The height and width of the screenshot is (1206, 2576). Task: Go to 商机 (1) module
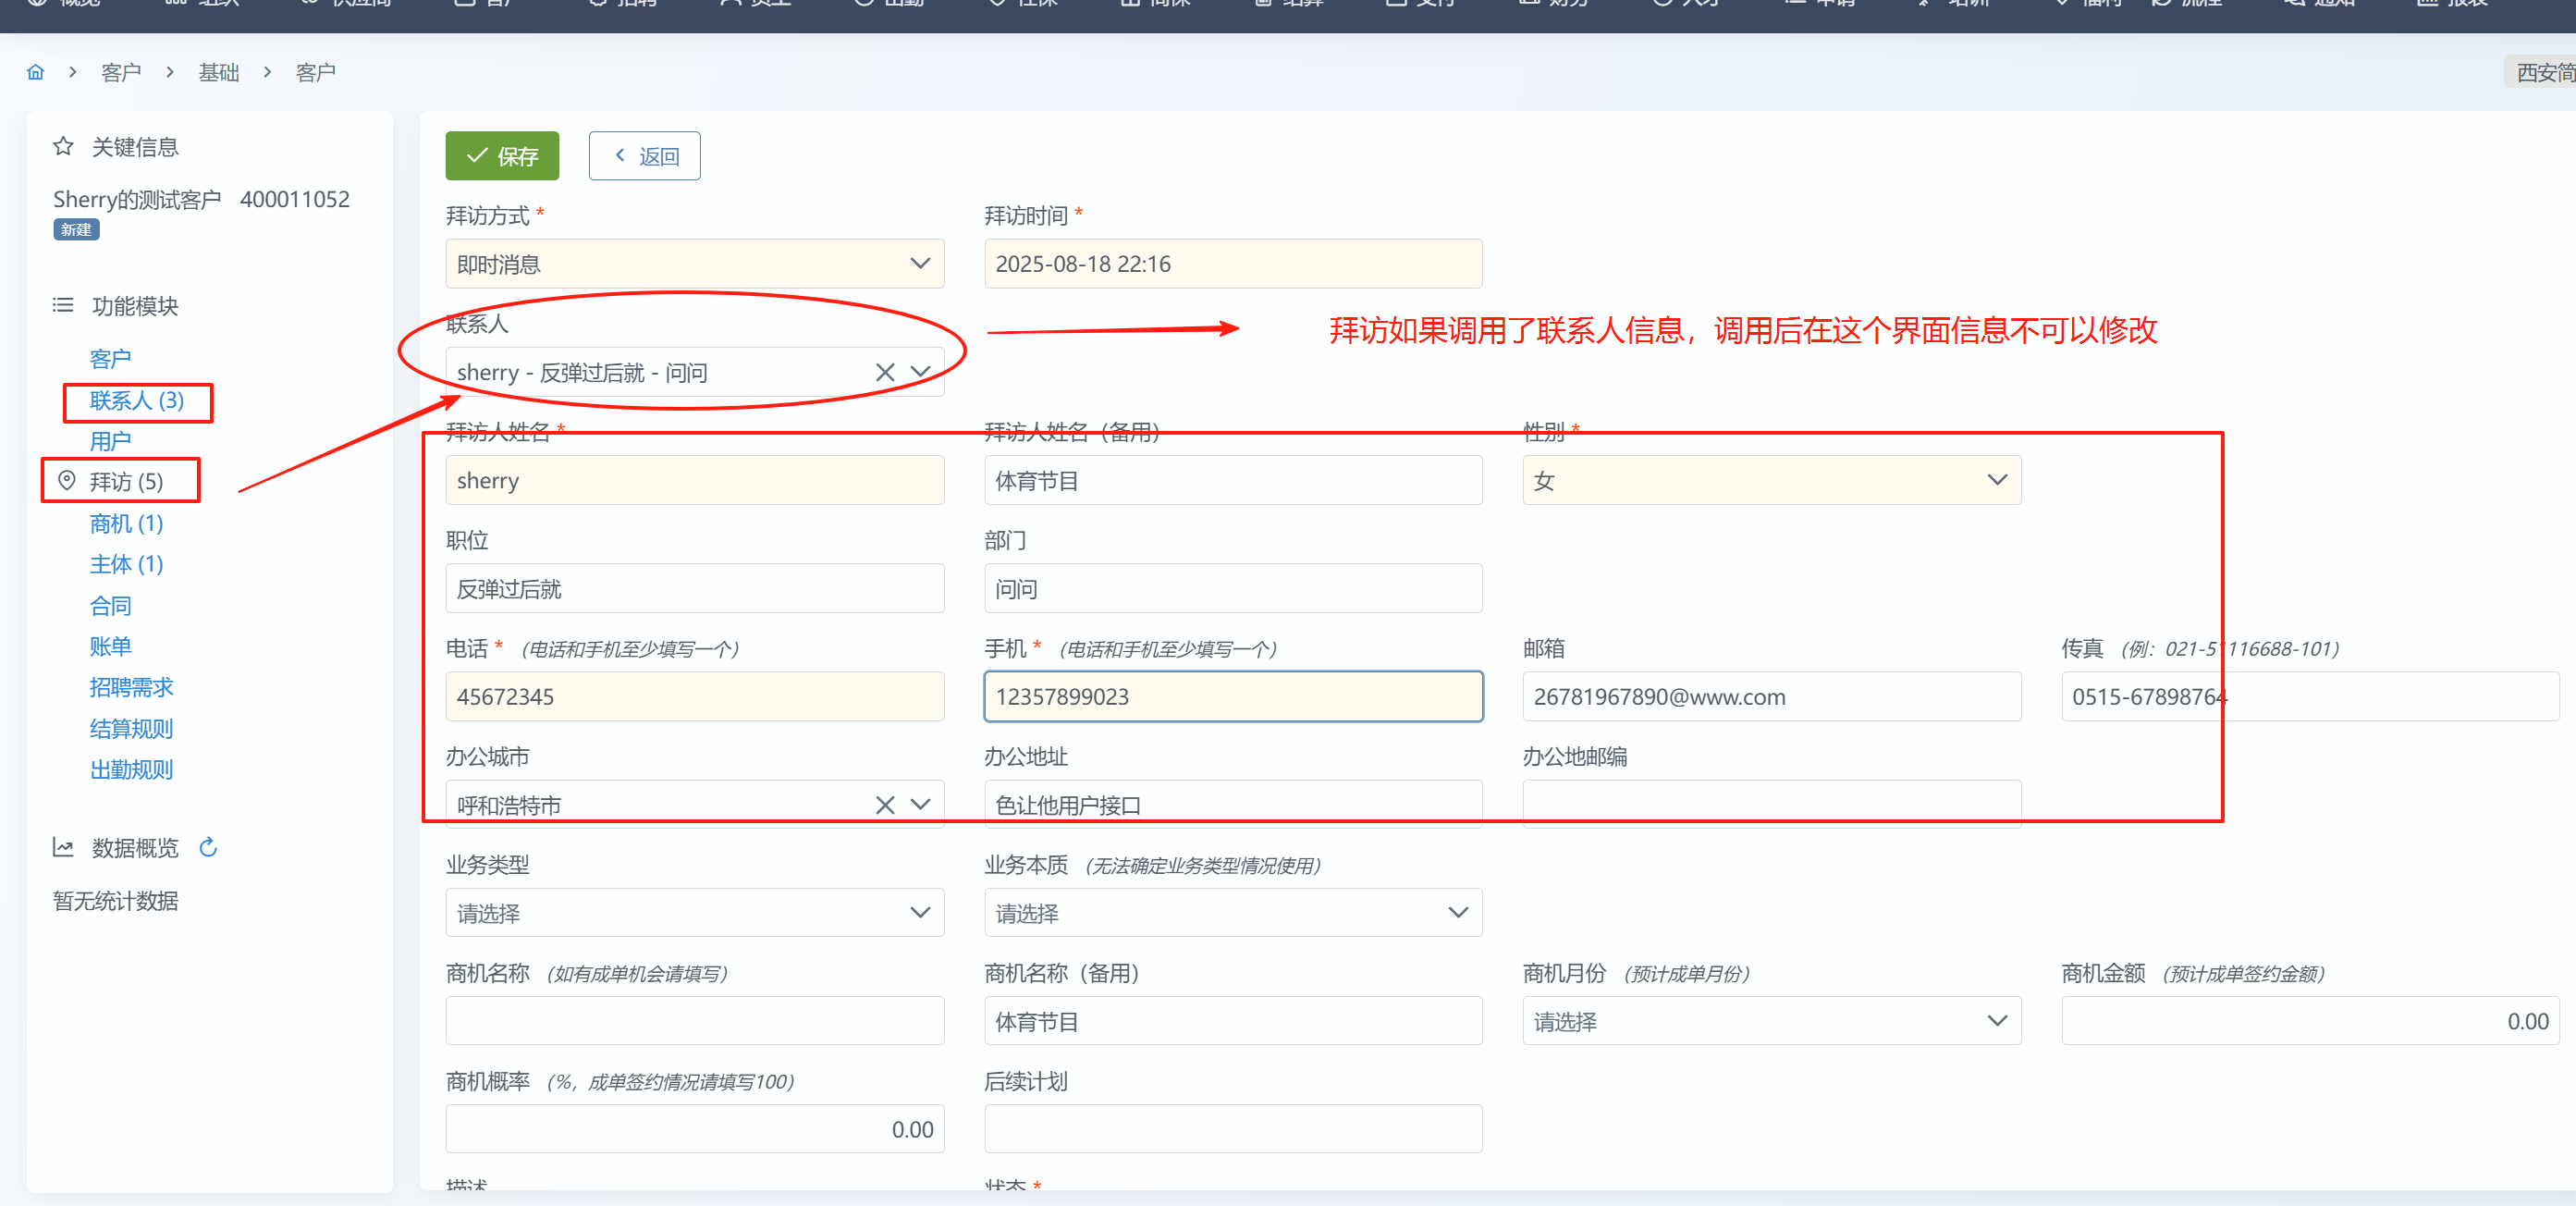point(126,524)
